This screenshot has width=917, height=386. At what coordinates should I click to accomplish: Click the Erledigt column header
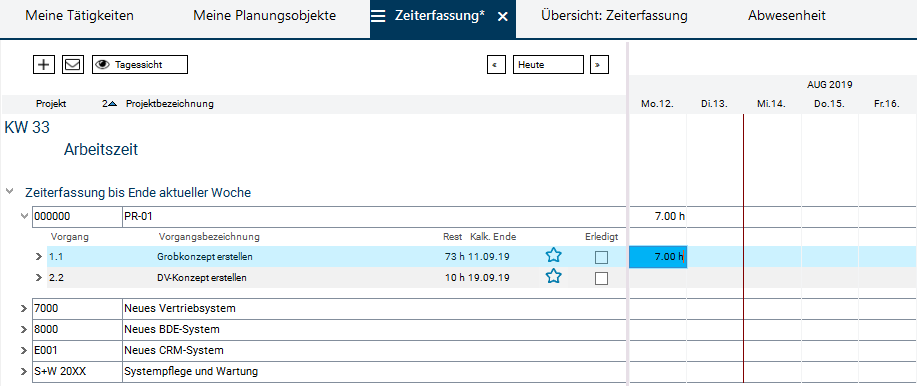(x=601, y=237)
